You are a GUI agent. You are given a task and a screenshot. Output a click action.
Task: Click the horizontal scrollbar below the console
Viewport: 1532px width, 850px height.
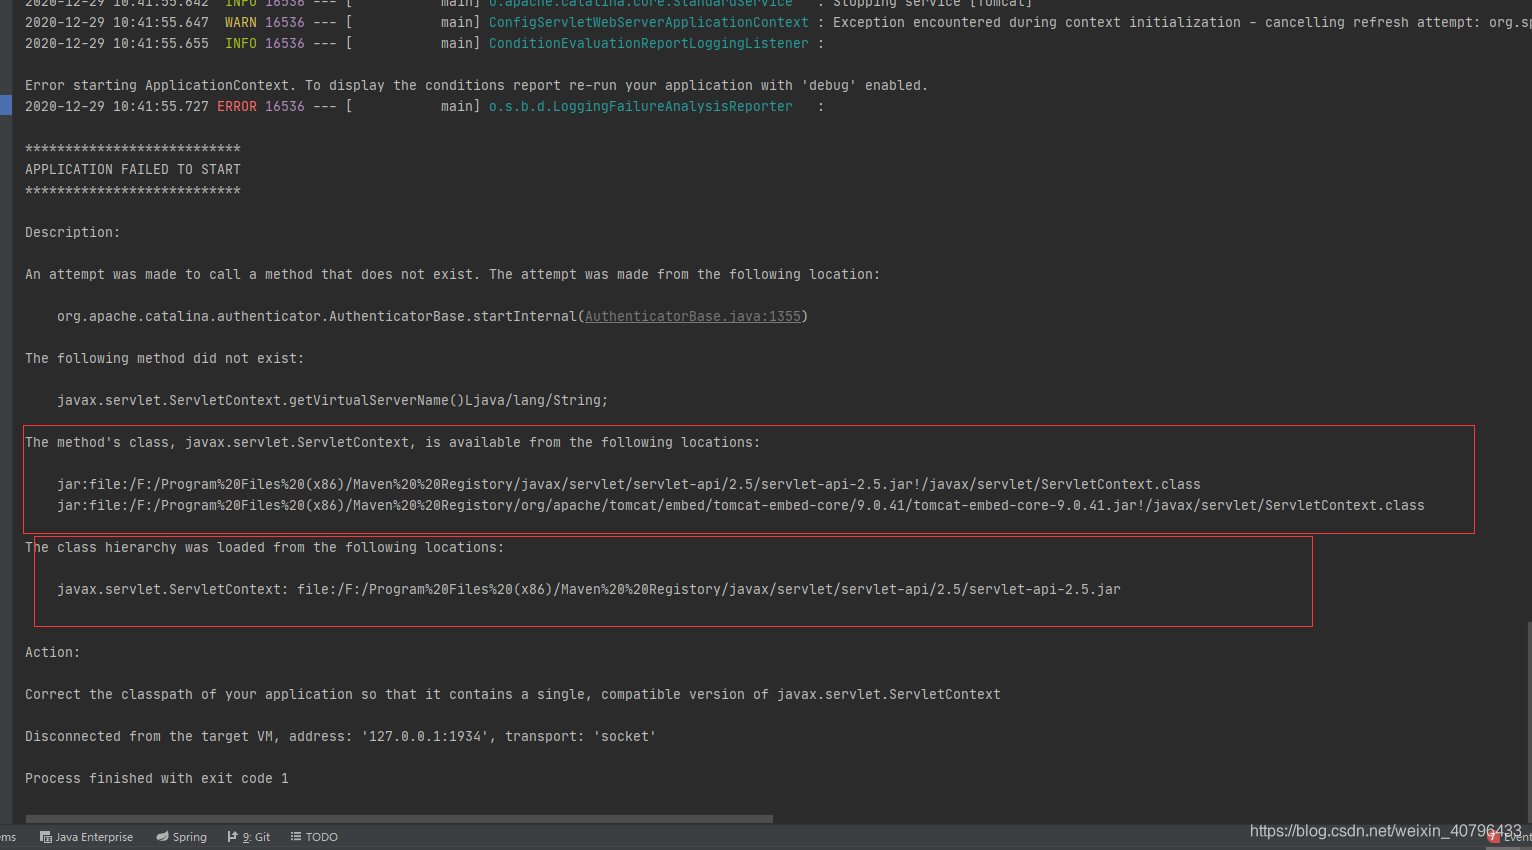coord(398,819)
